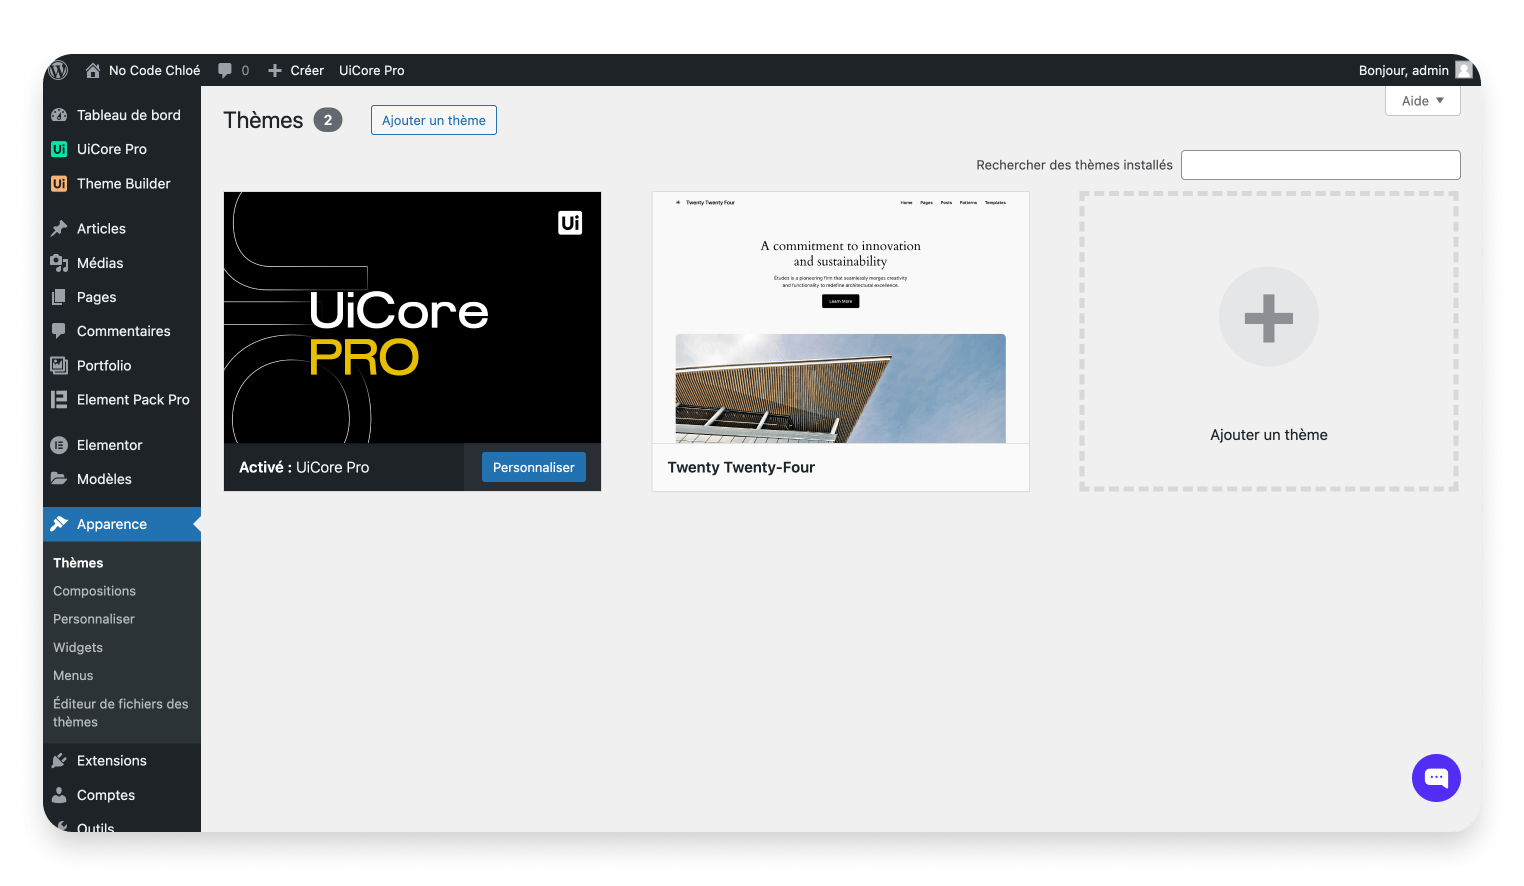Click the WordPress logo icon
Screen dimensions: 1524x886
pyautogui.click(x=59, y=70)
